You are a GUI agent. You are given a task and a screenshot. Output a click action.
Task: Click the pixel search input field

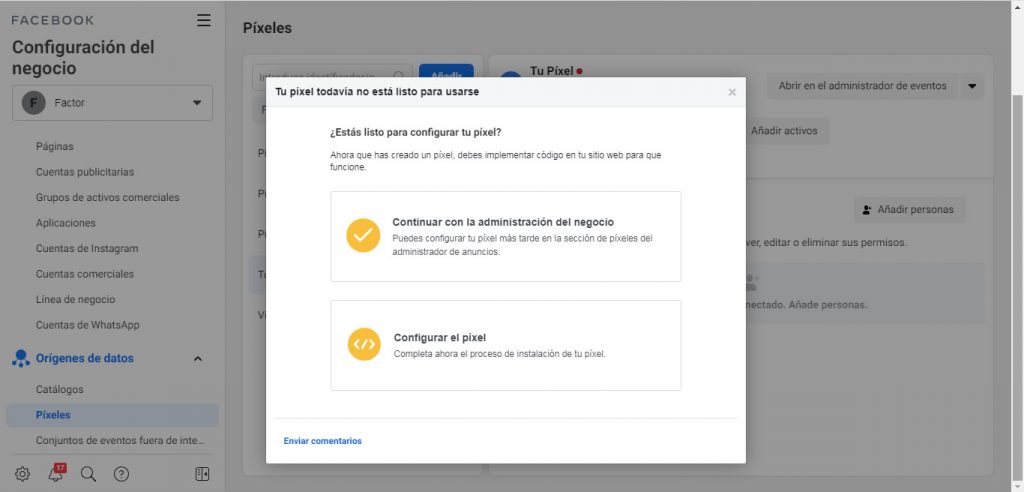click(x=332, y=72)
